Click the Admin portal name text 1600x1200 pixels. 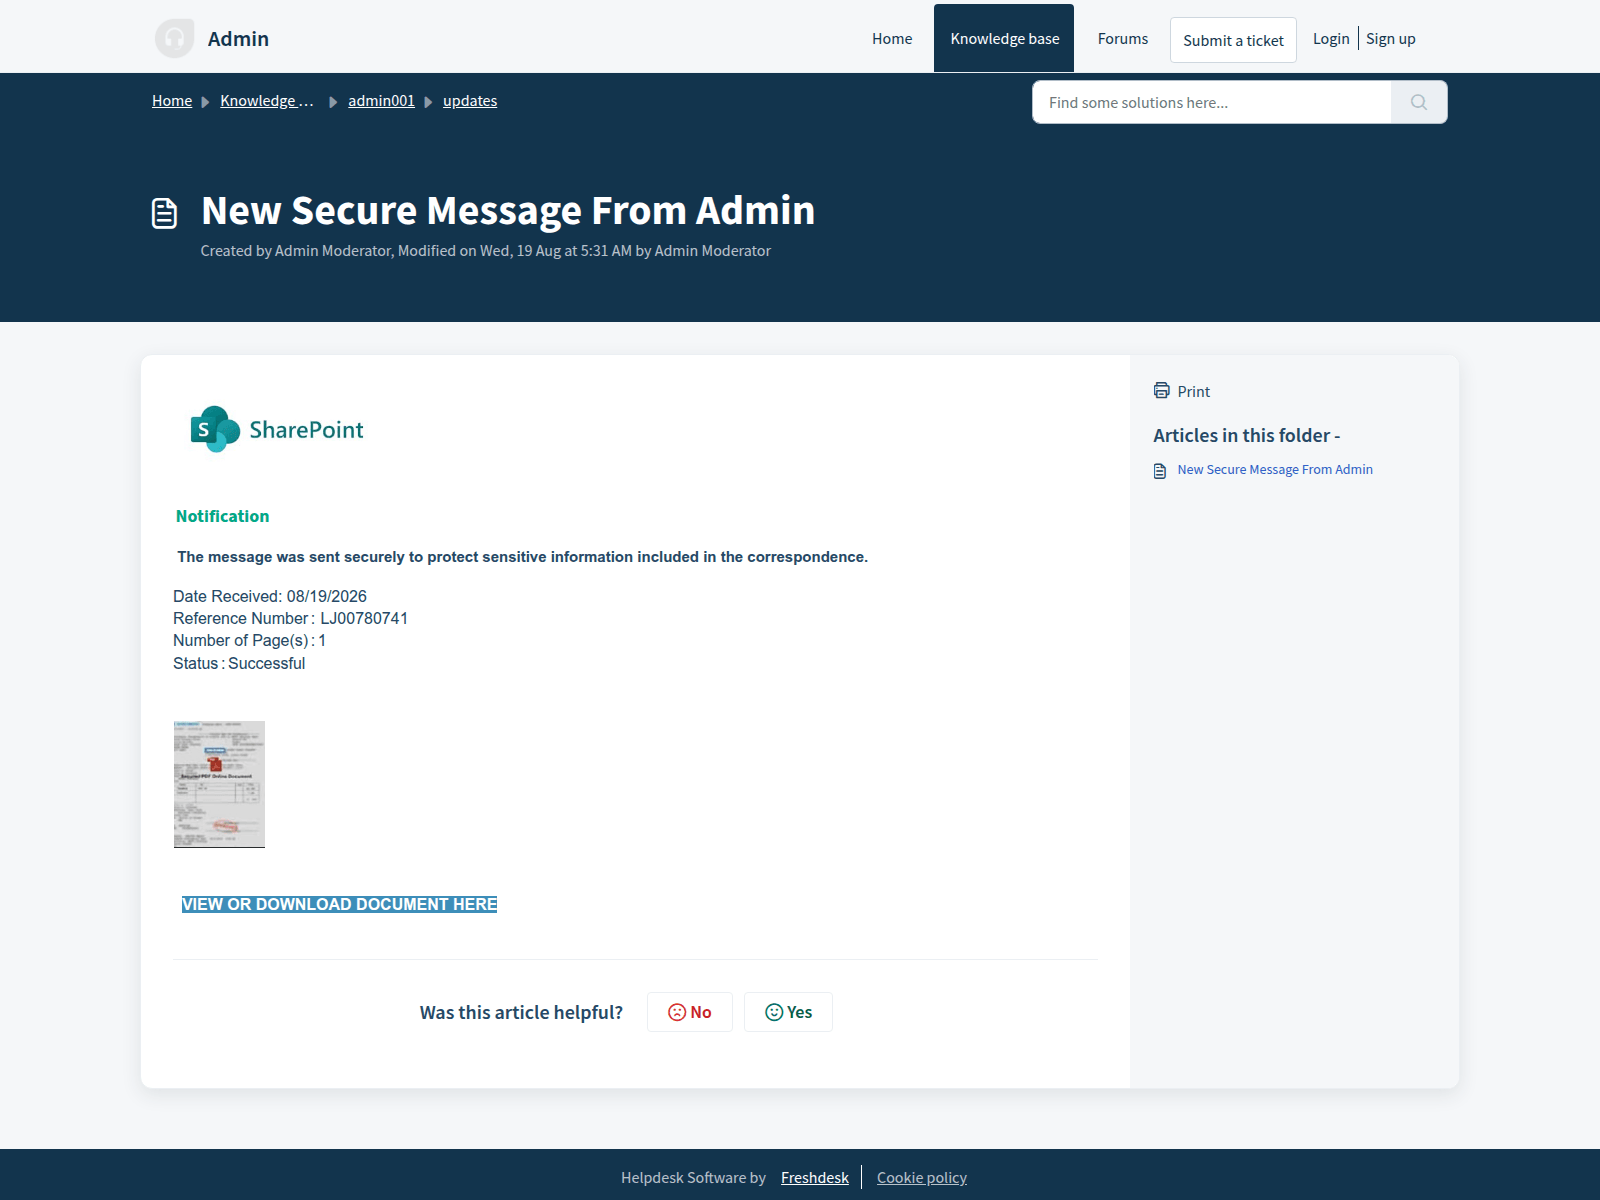[238, 39]
